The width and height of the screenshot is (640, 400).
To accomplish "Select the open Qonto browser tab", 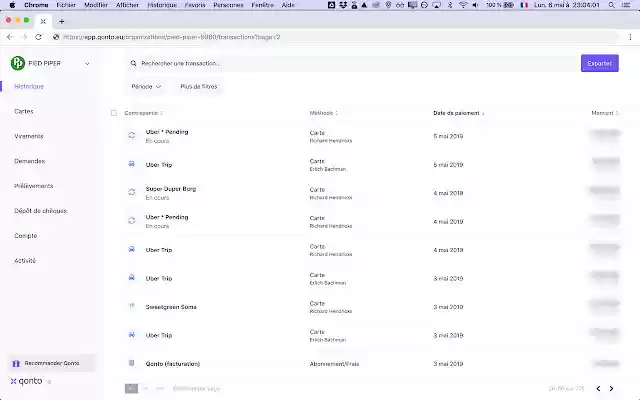I will pyautogui.click(x=43, y=21).
